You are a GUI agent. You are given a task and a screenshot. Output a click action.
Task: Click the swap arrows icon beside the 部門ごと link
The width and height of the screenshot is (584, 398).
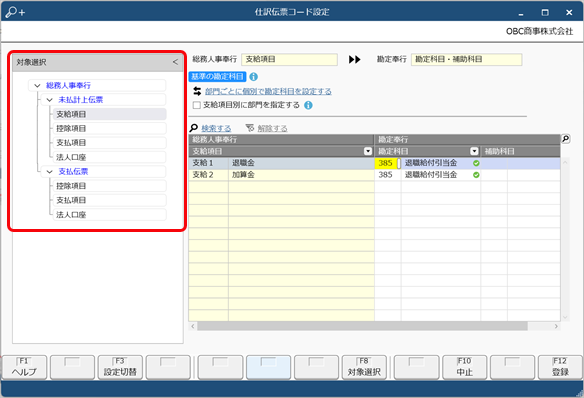pyautogui.click(x=197, y=91)
